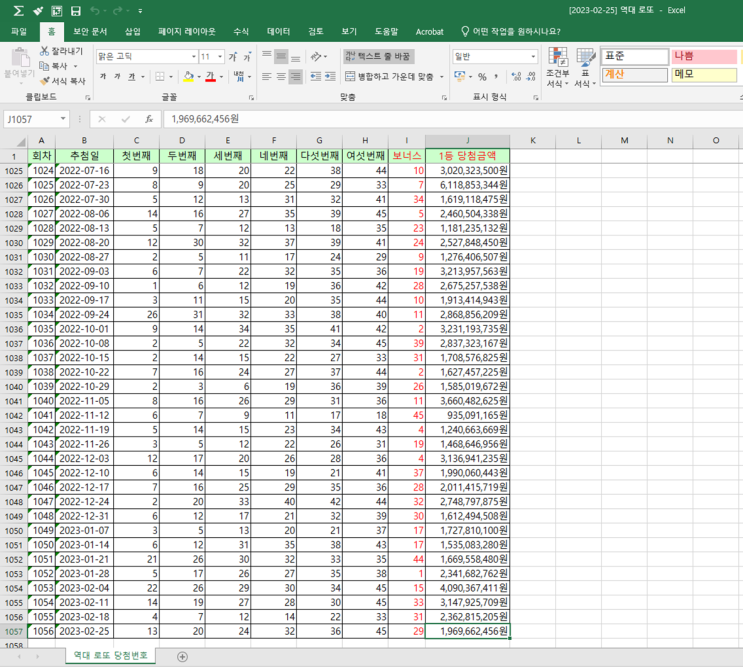This screenshot has height=667, width=743.
Task: Switch to the 데이터 (Data) tab
Action: point(278,32)
